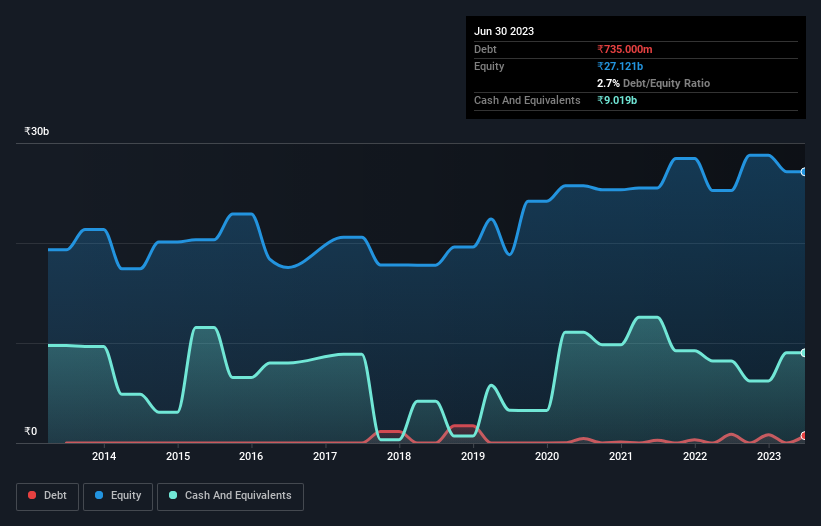Click Cash And Equivalents label in tooltip

click(527, 100)
